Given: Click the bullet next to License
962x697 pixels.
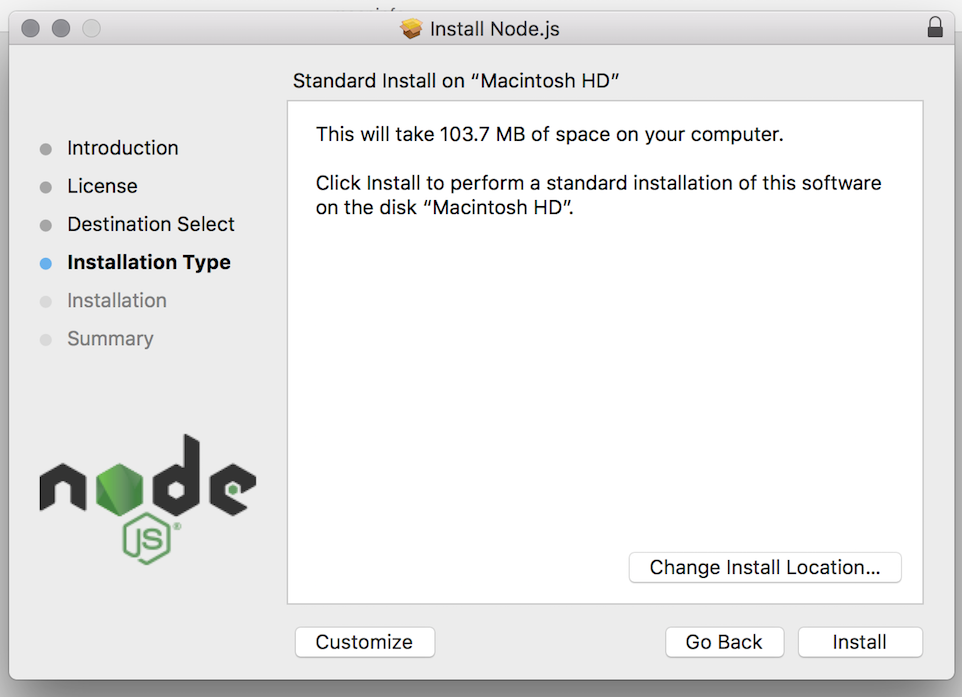Looking at the screenshot, I should point(45,188).
